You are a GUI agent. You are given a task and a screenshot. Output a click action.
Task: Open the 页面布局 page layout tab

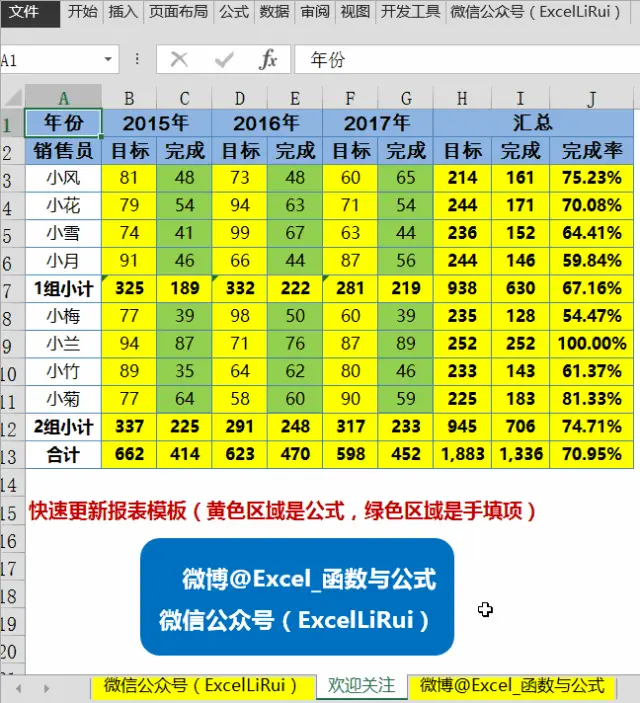point(178,12)
